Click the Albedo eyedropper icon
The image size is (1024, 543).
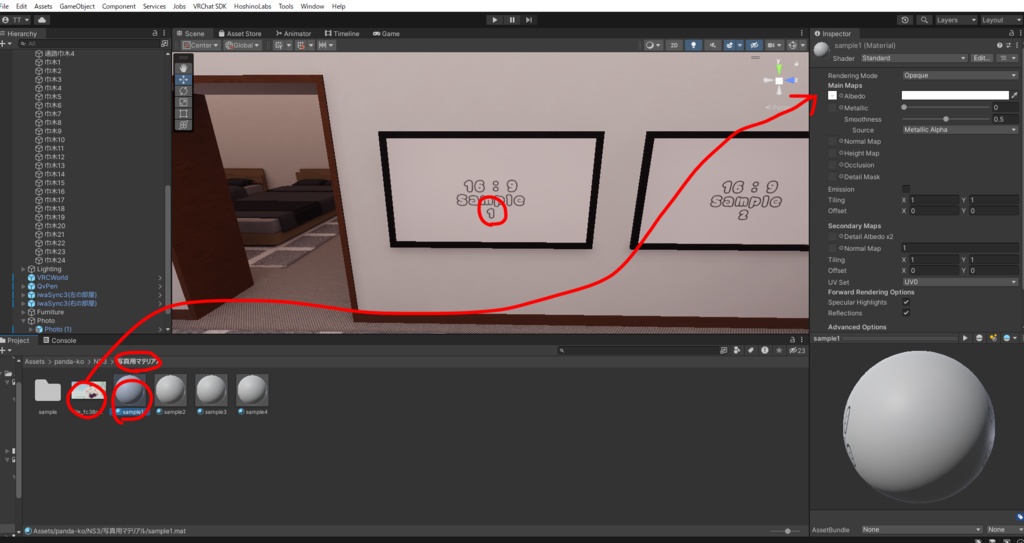[1014, 95]
